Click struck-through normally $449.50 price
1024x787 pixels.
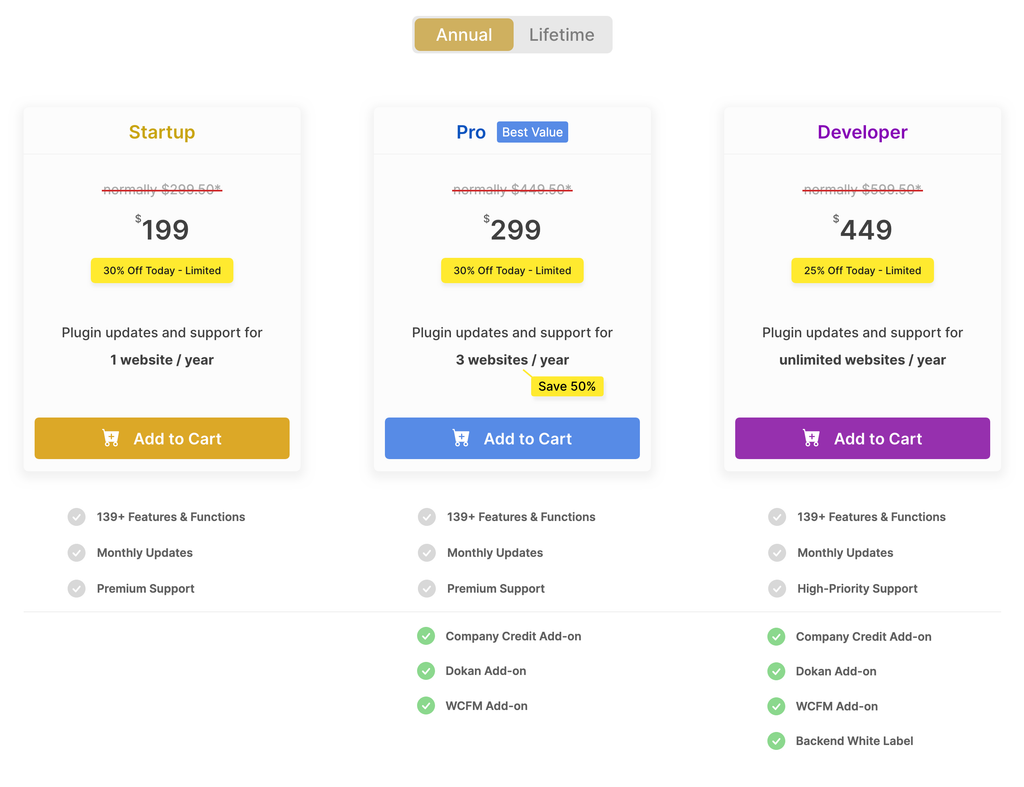(512, 189)
